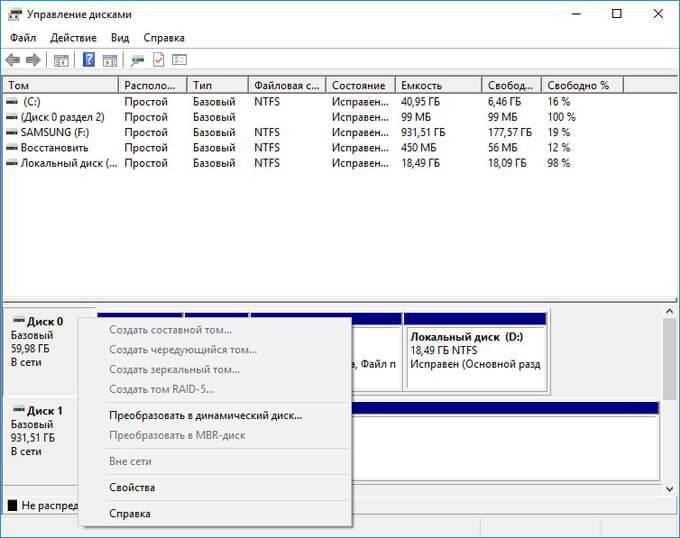The width and height of the screenshot is (680, 538).
Task: Select the Локальный диск (D:) partition block
Action: 476,351
